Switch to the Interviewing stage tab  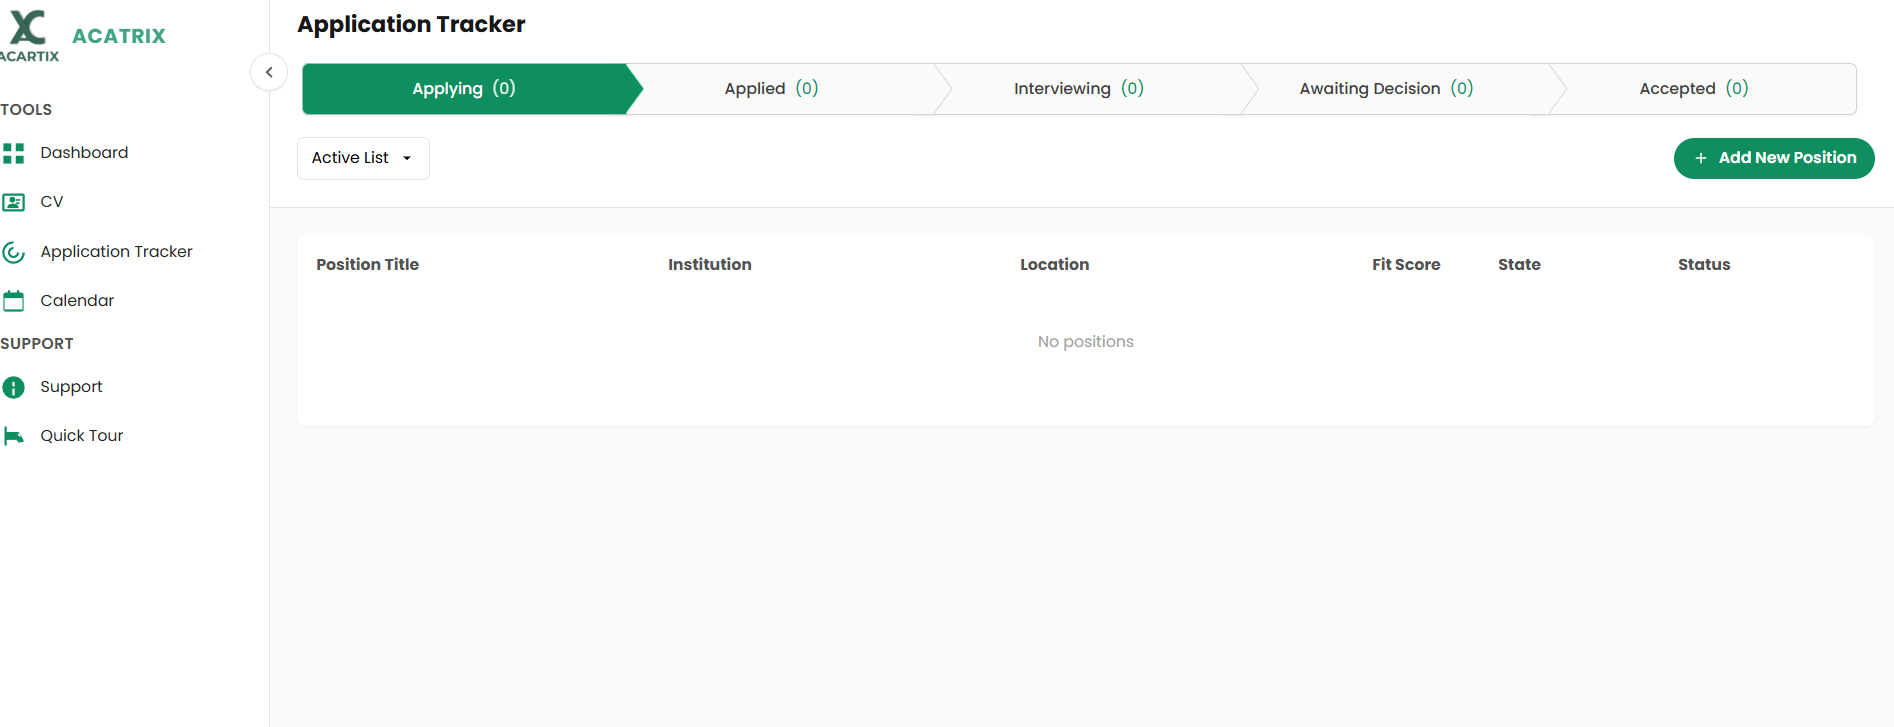[x=1078, y=89]
